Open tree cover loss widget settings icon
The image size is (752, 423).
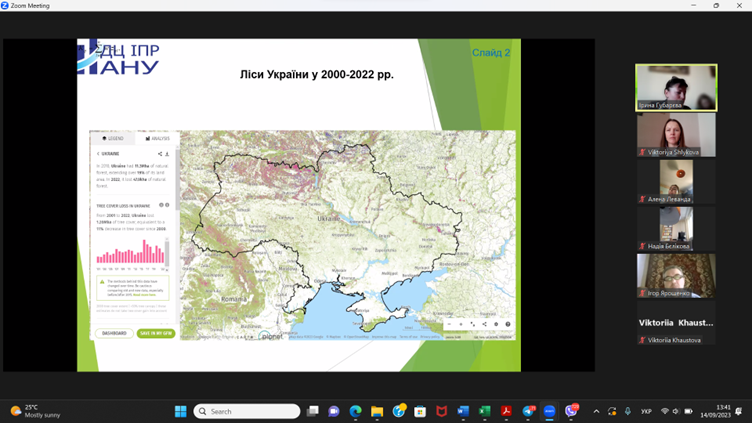click(167, 205)
